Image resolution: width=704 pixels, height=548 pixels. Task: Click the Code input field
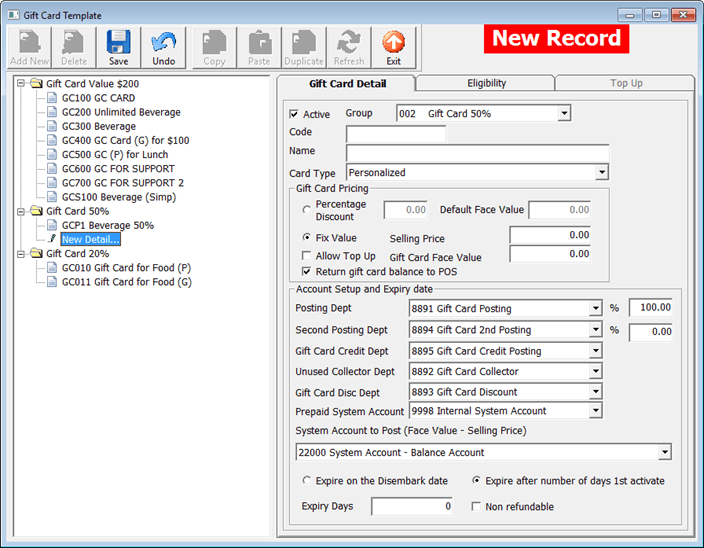[396, 134]
